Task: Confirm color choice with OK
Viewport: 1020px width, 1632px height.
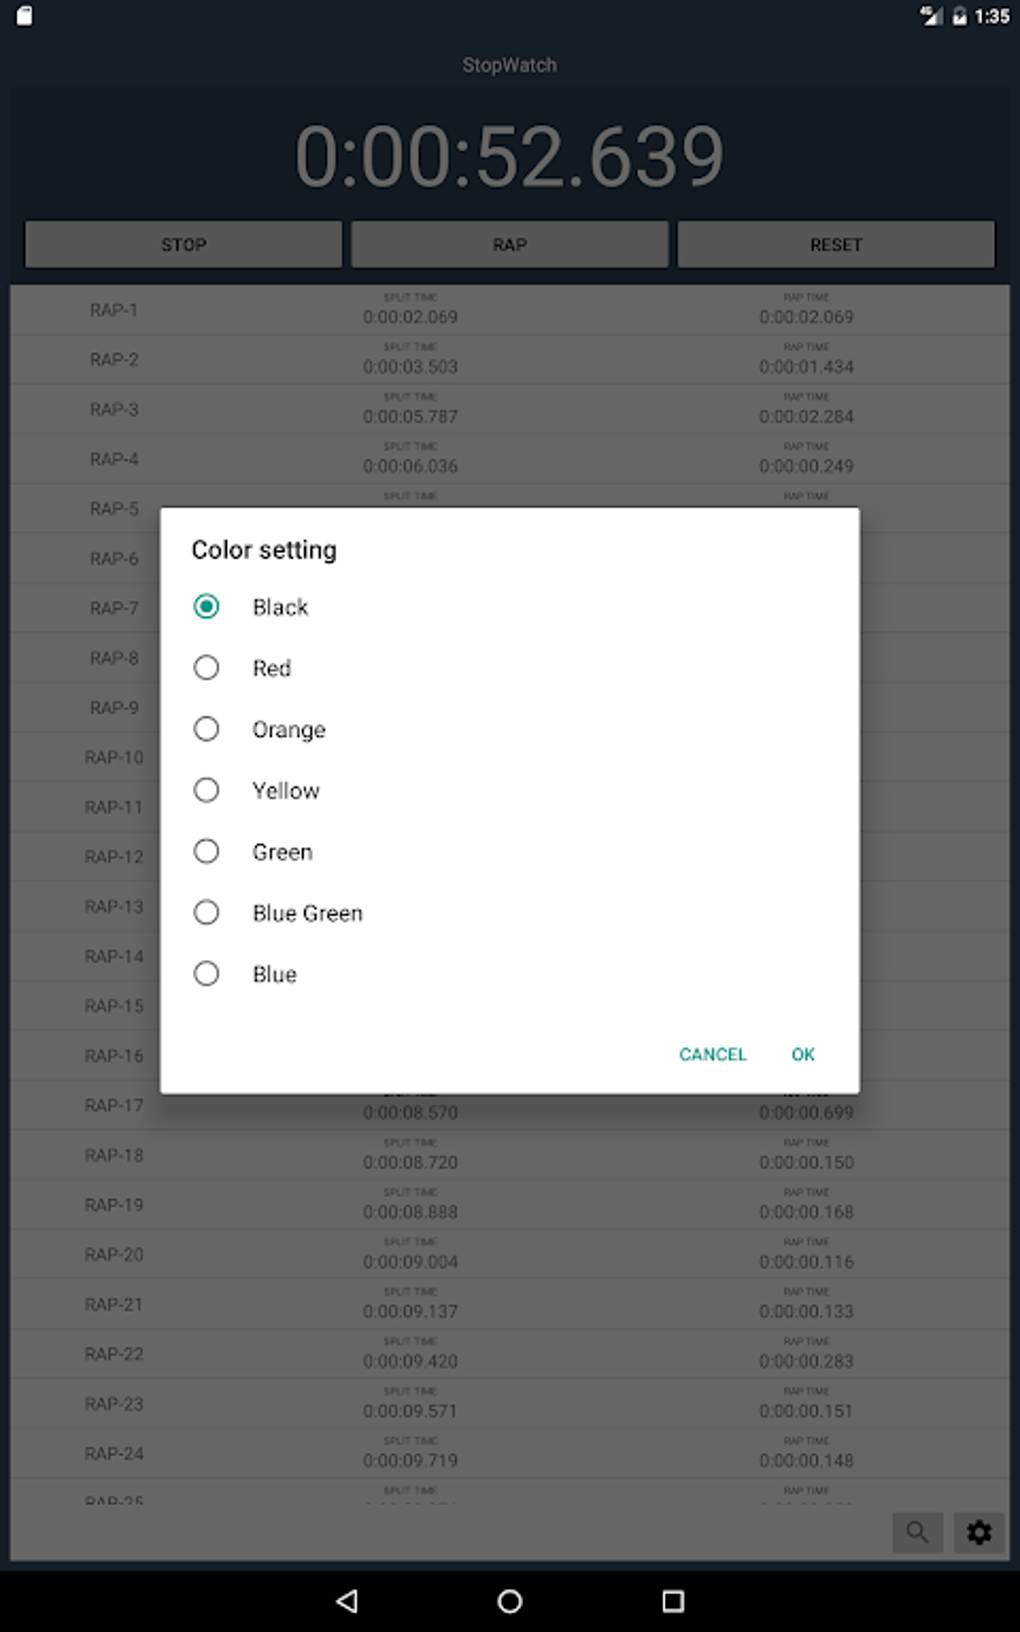Action: [x=802, y=1054]
